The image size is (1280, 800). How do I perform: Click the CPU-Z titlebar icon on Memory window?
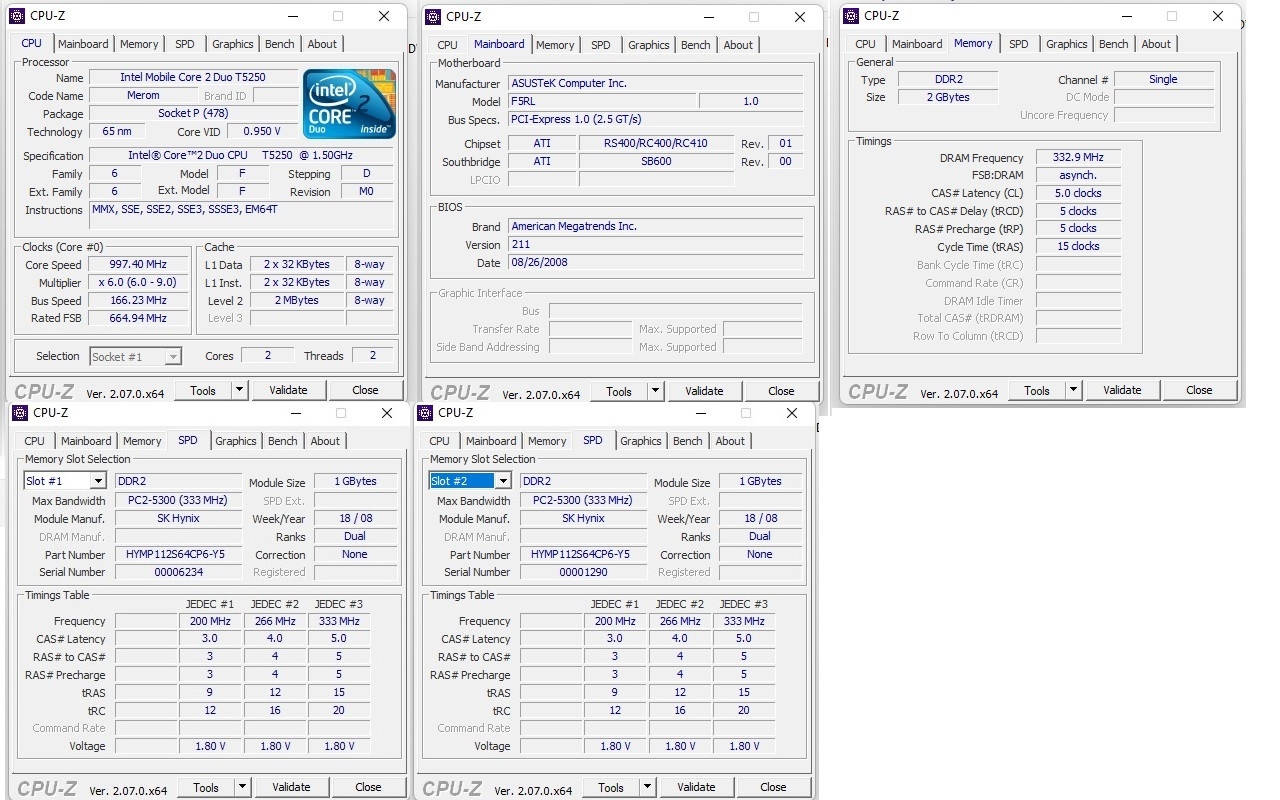pos(849,15)
